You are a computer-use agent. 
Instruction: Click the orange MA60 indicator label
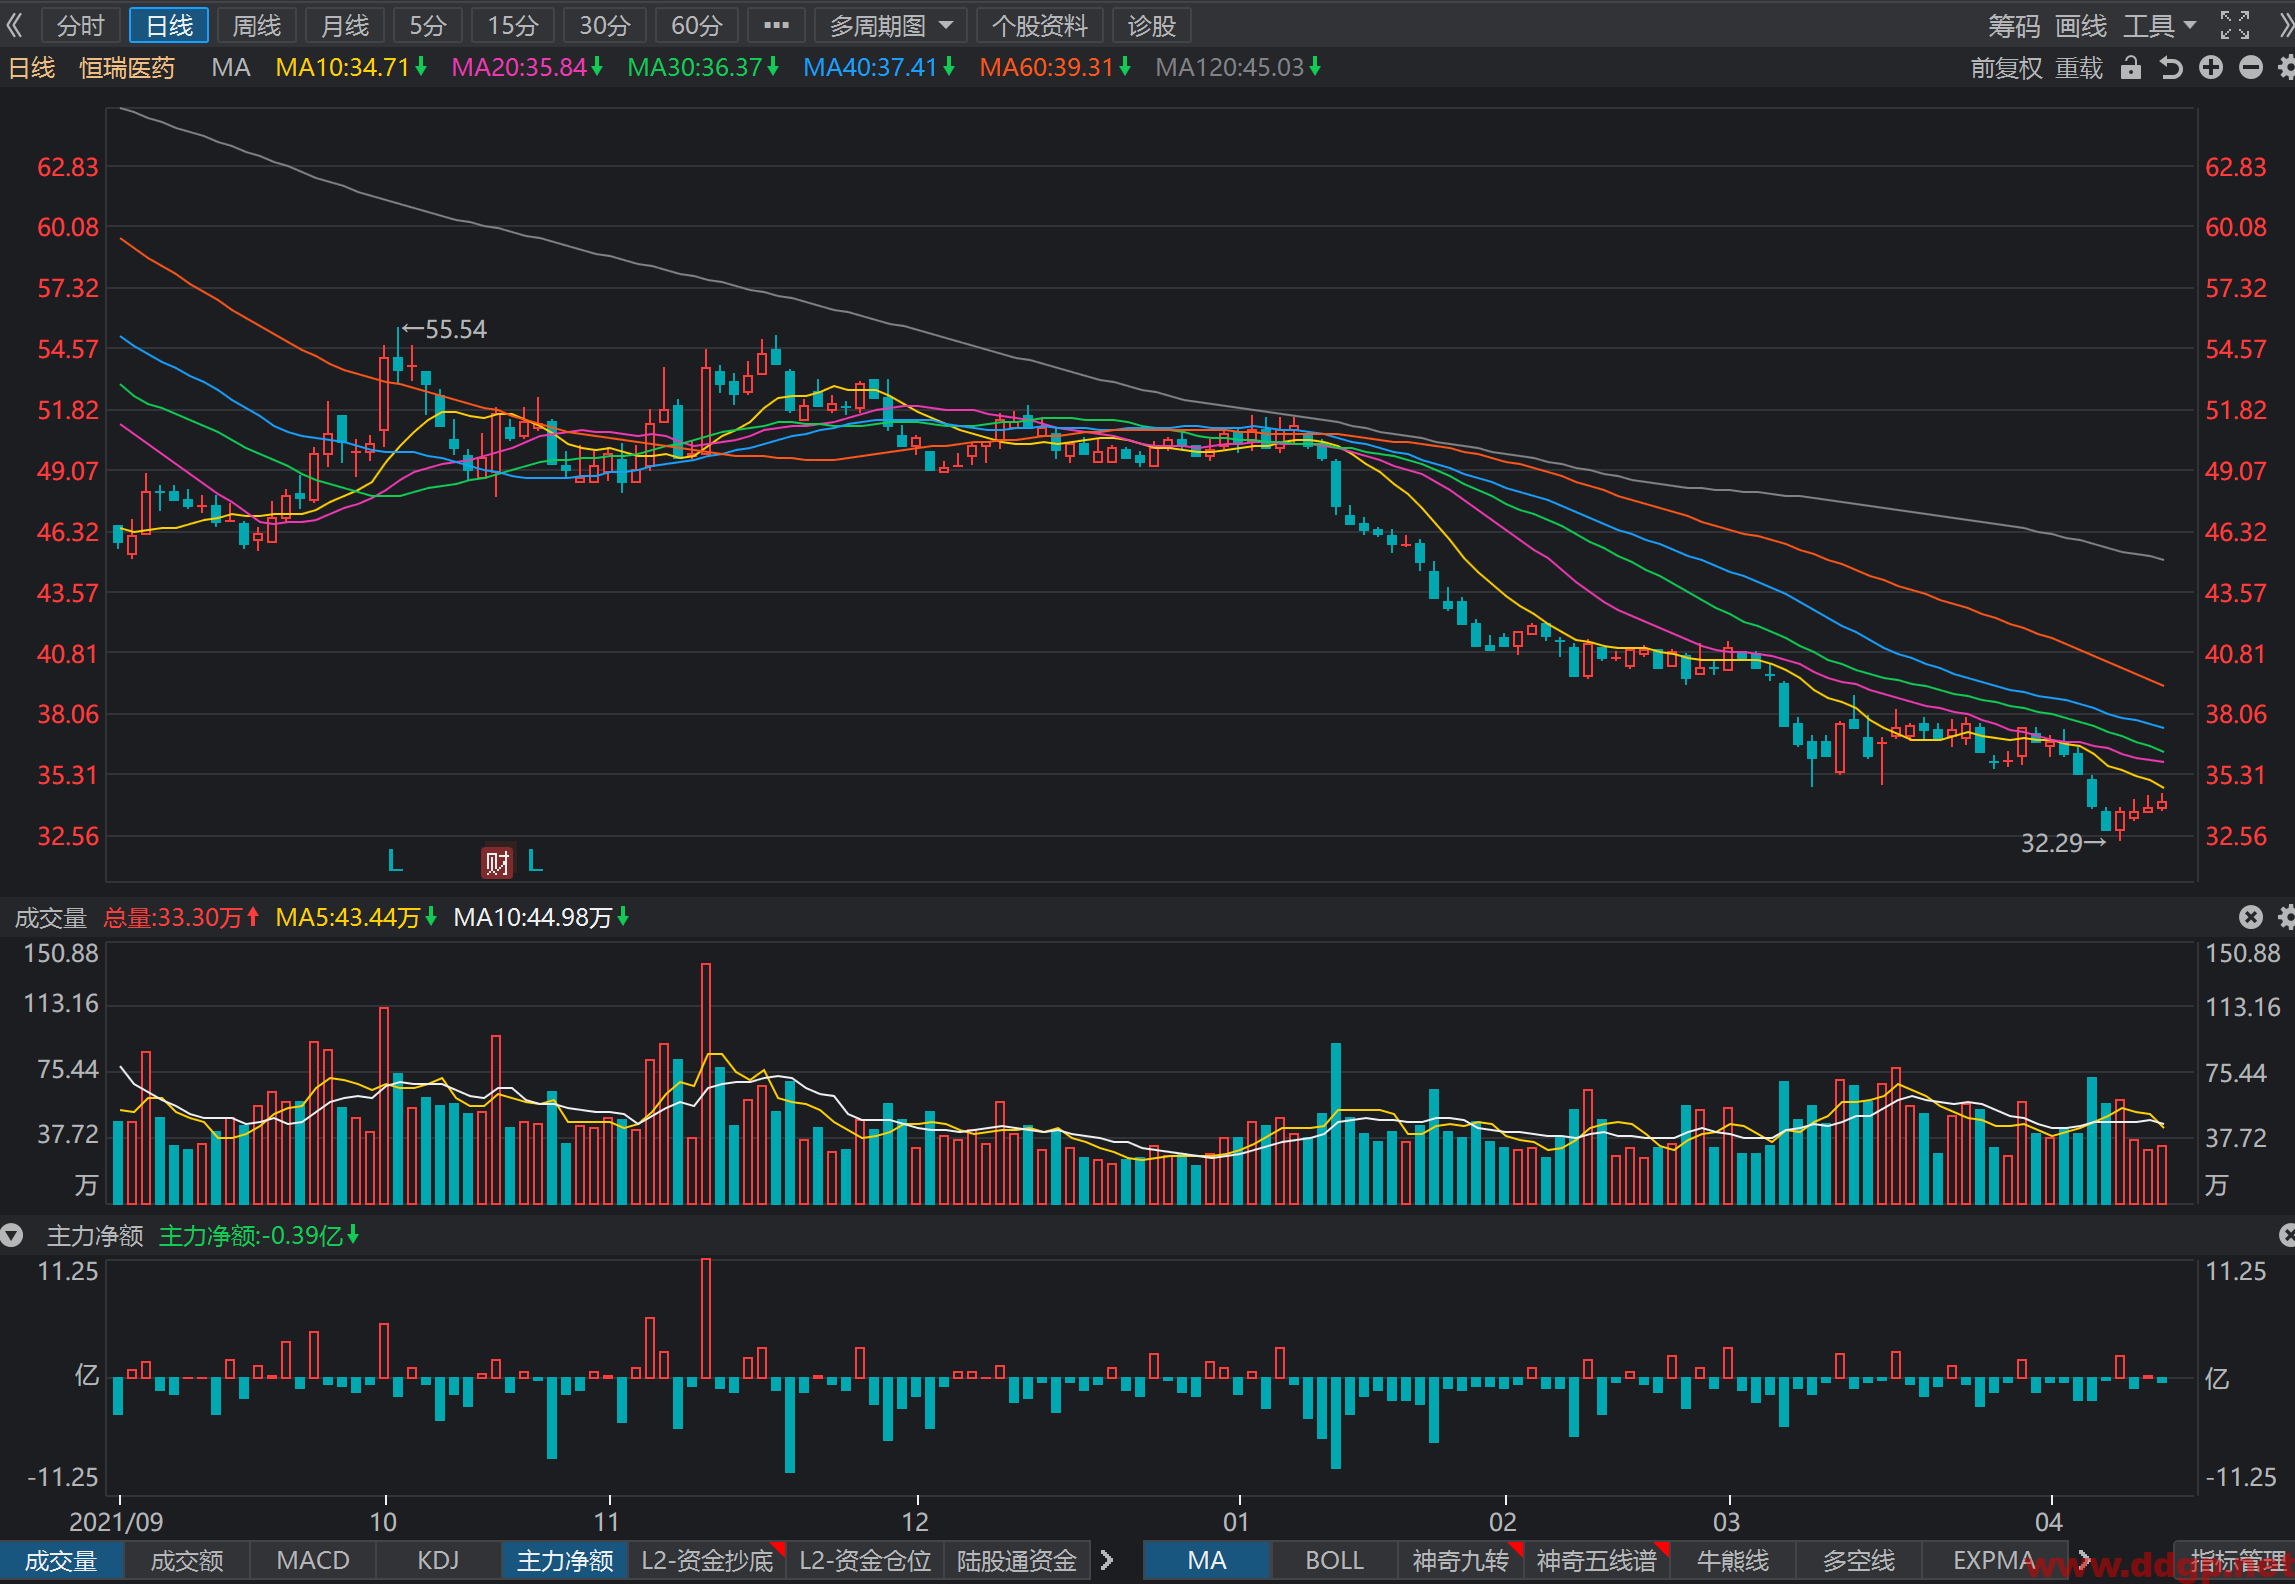click(1055, 67)
